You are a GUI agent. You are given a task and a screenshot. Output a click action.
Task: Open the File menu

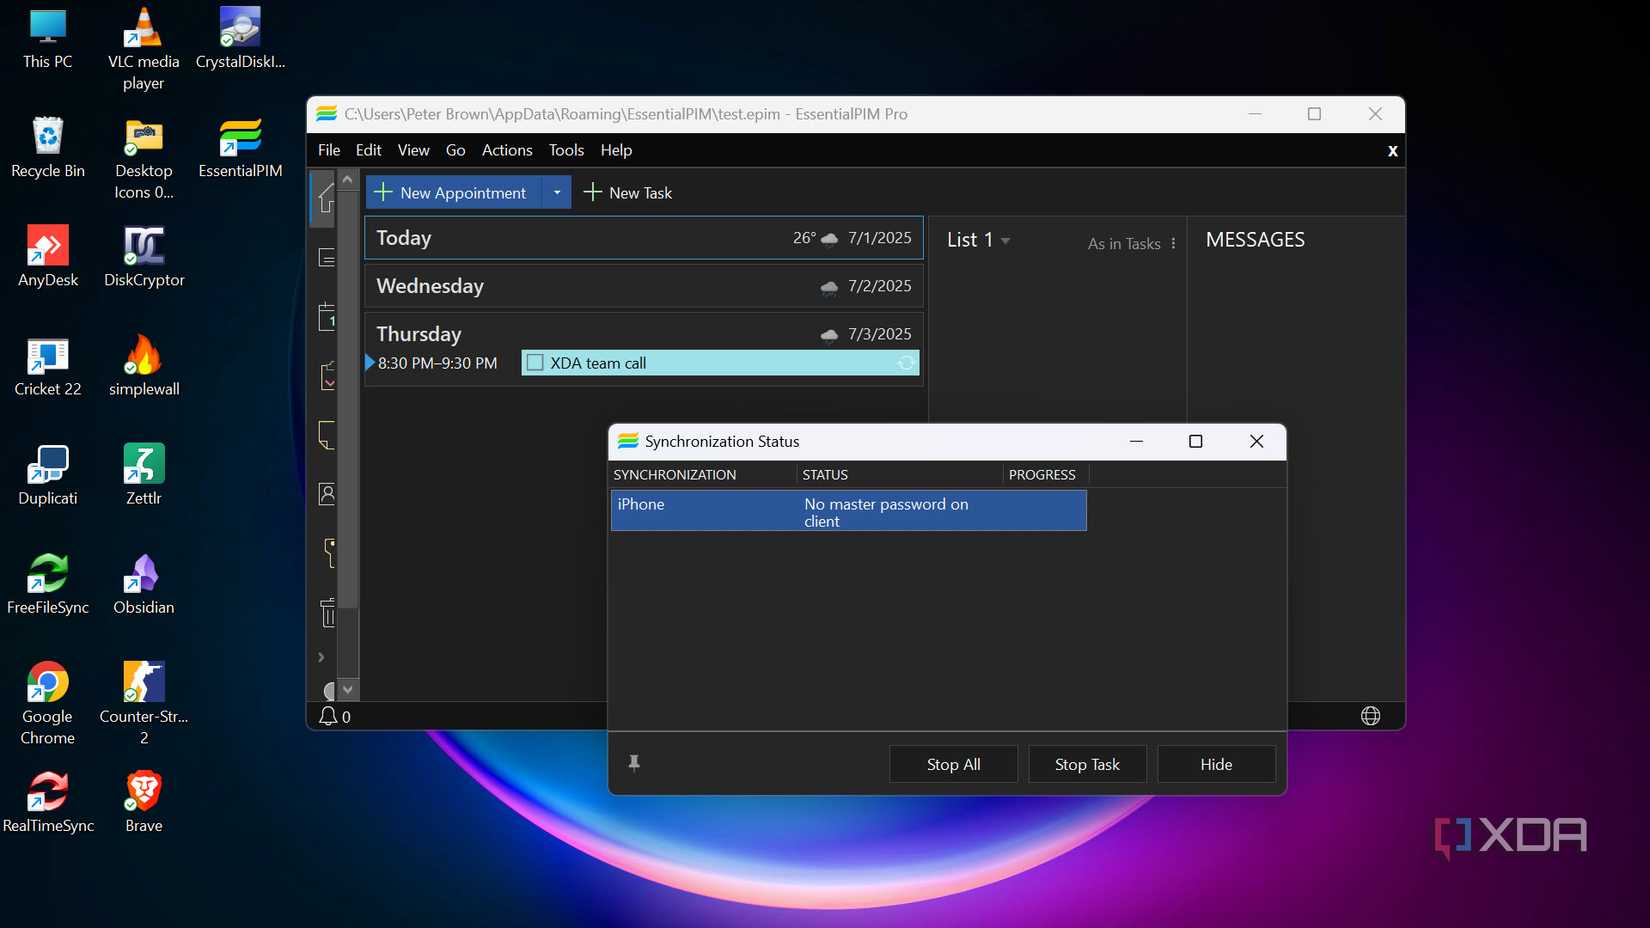coord(329,150)
